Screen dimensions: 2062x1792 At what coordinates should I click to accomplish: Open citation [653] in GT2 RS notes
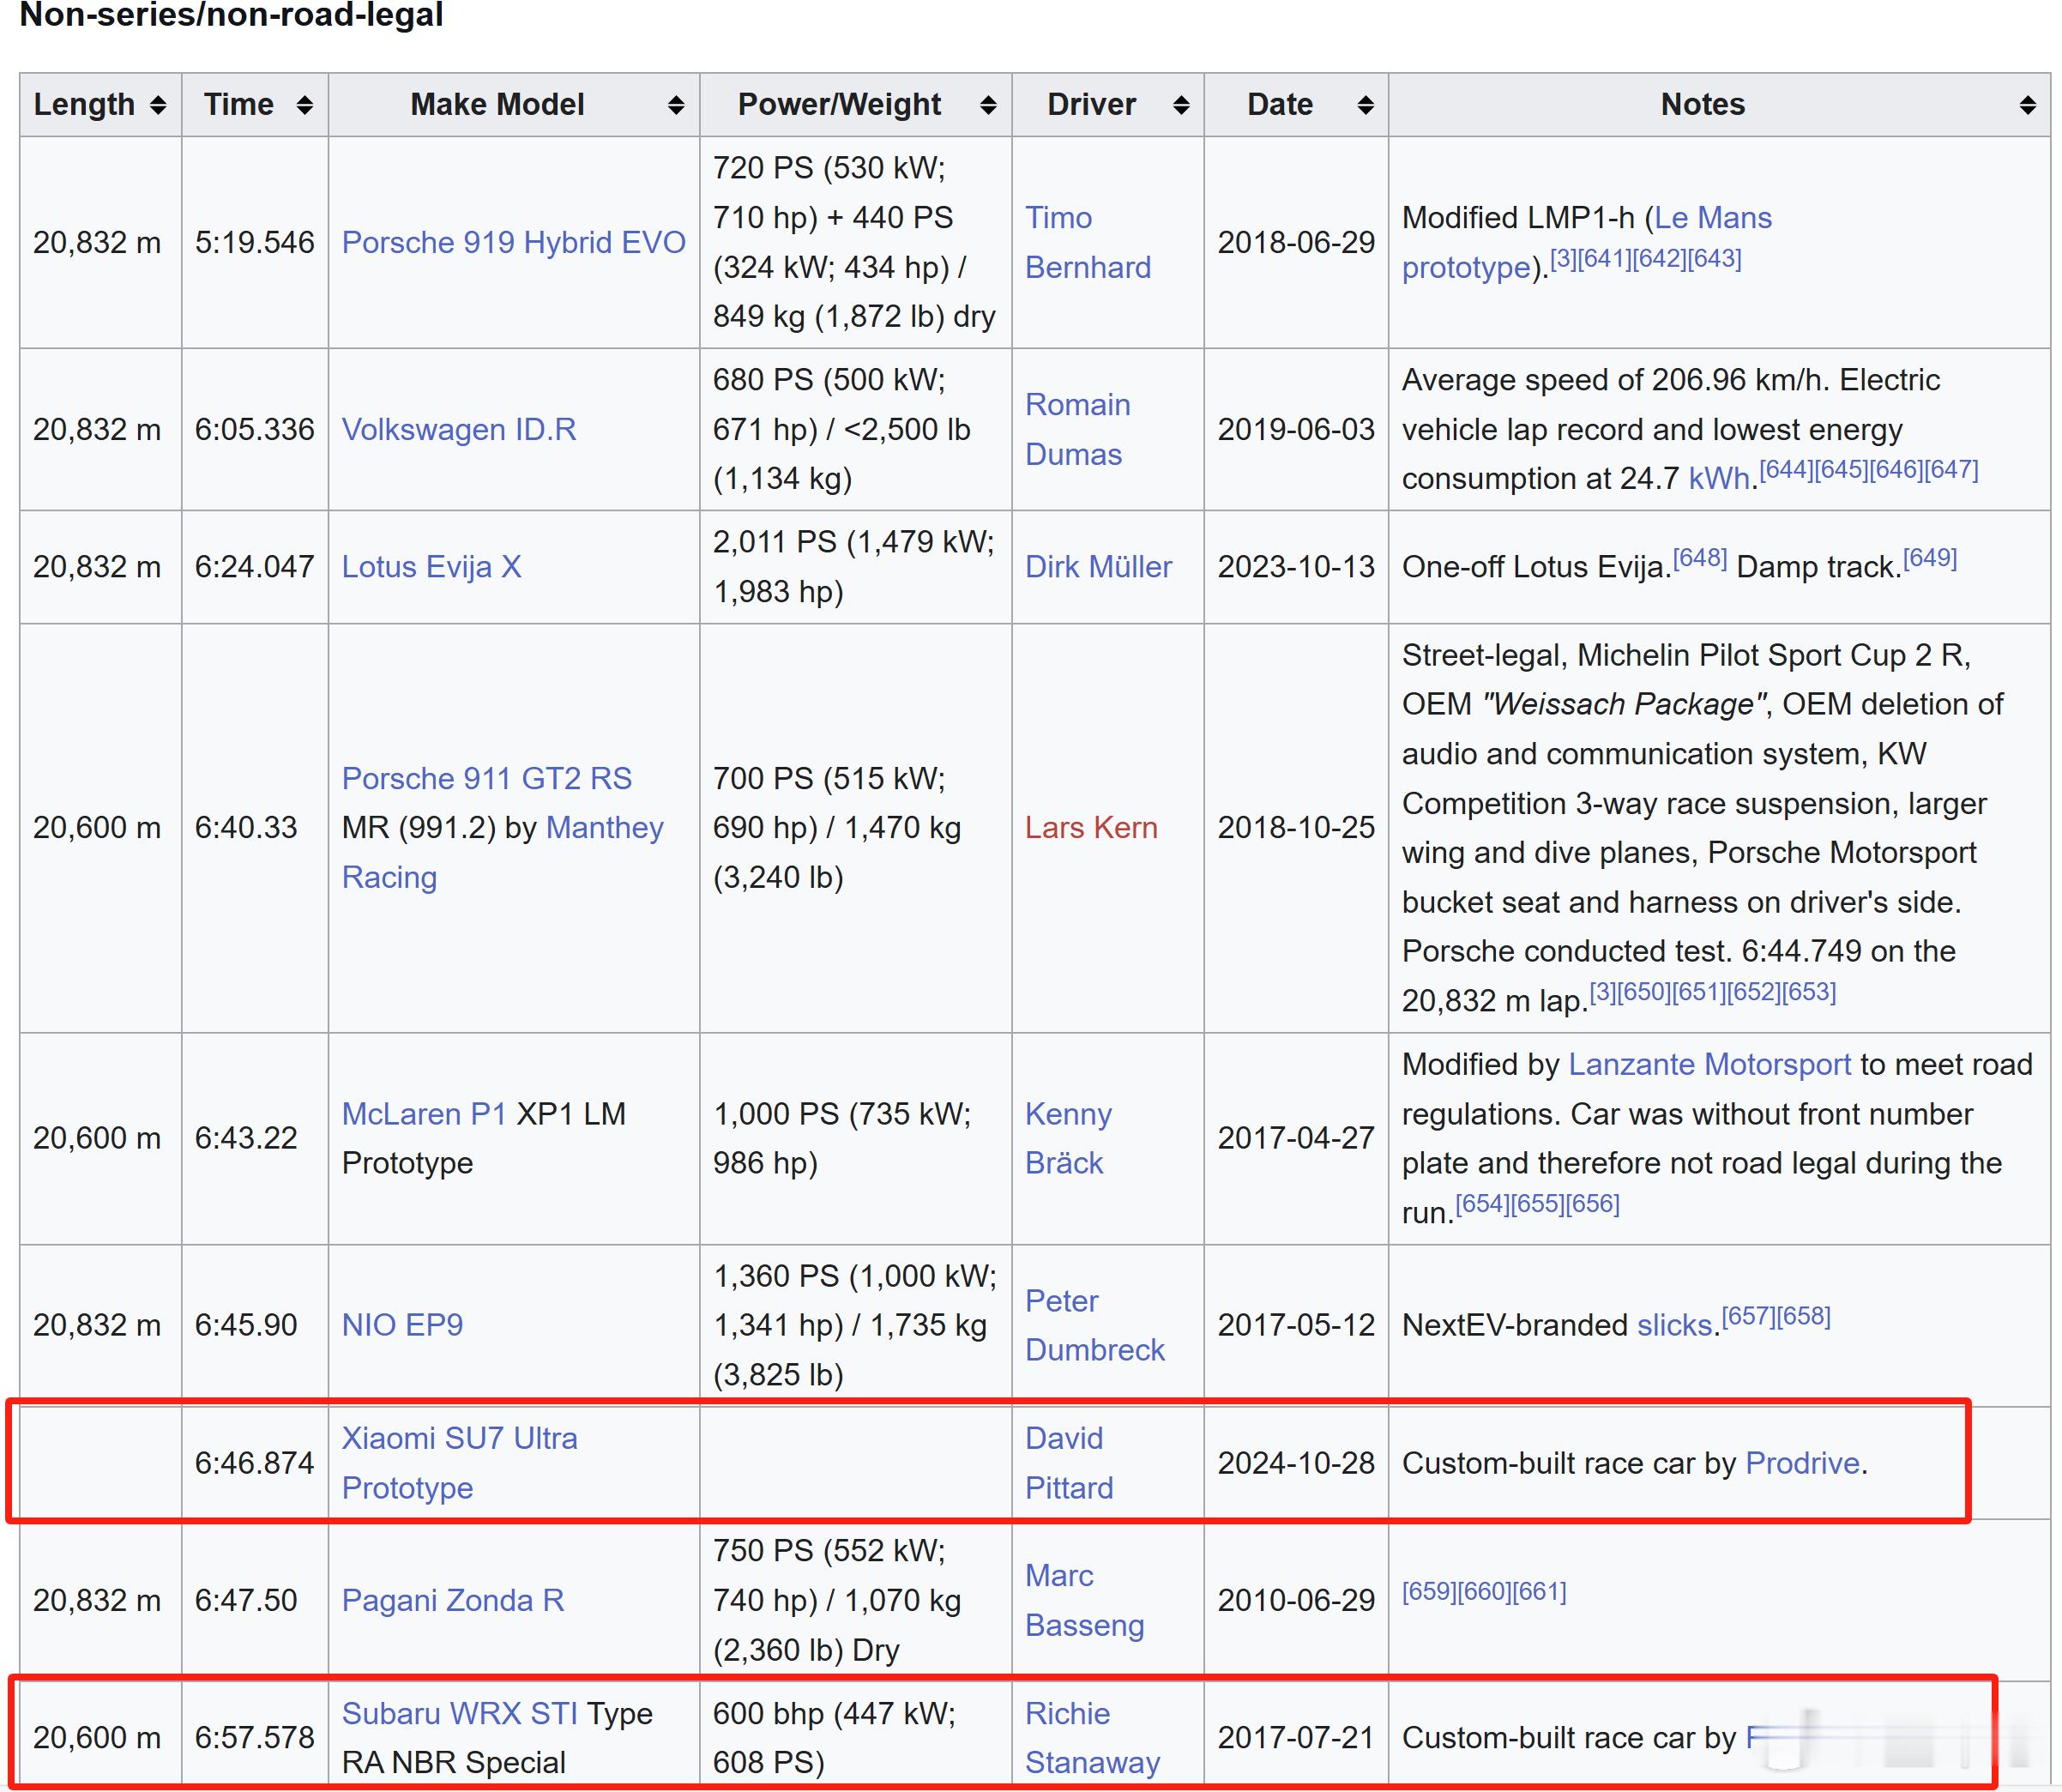point(1809,992)
